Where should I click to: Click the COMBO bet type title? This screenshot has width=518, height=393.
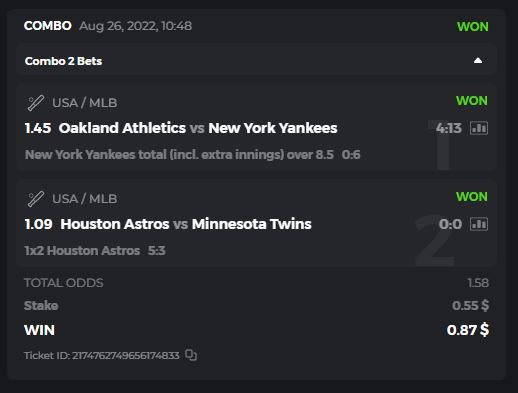[x=48, y=26]
